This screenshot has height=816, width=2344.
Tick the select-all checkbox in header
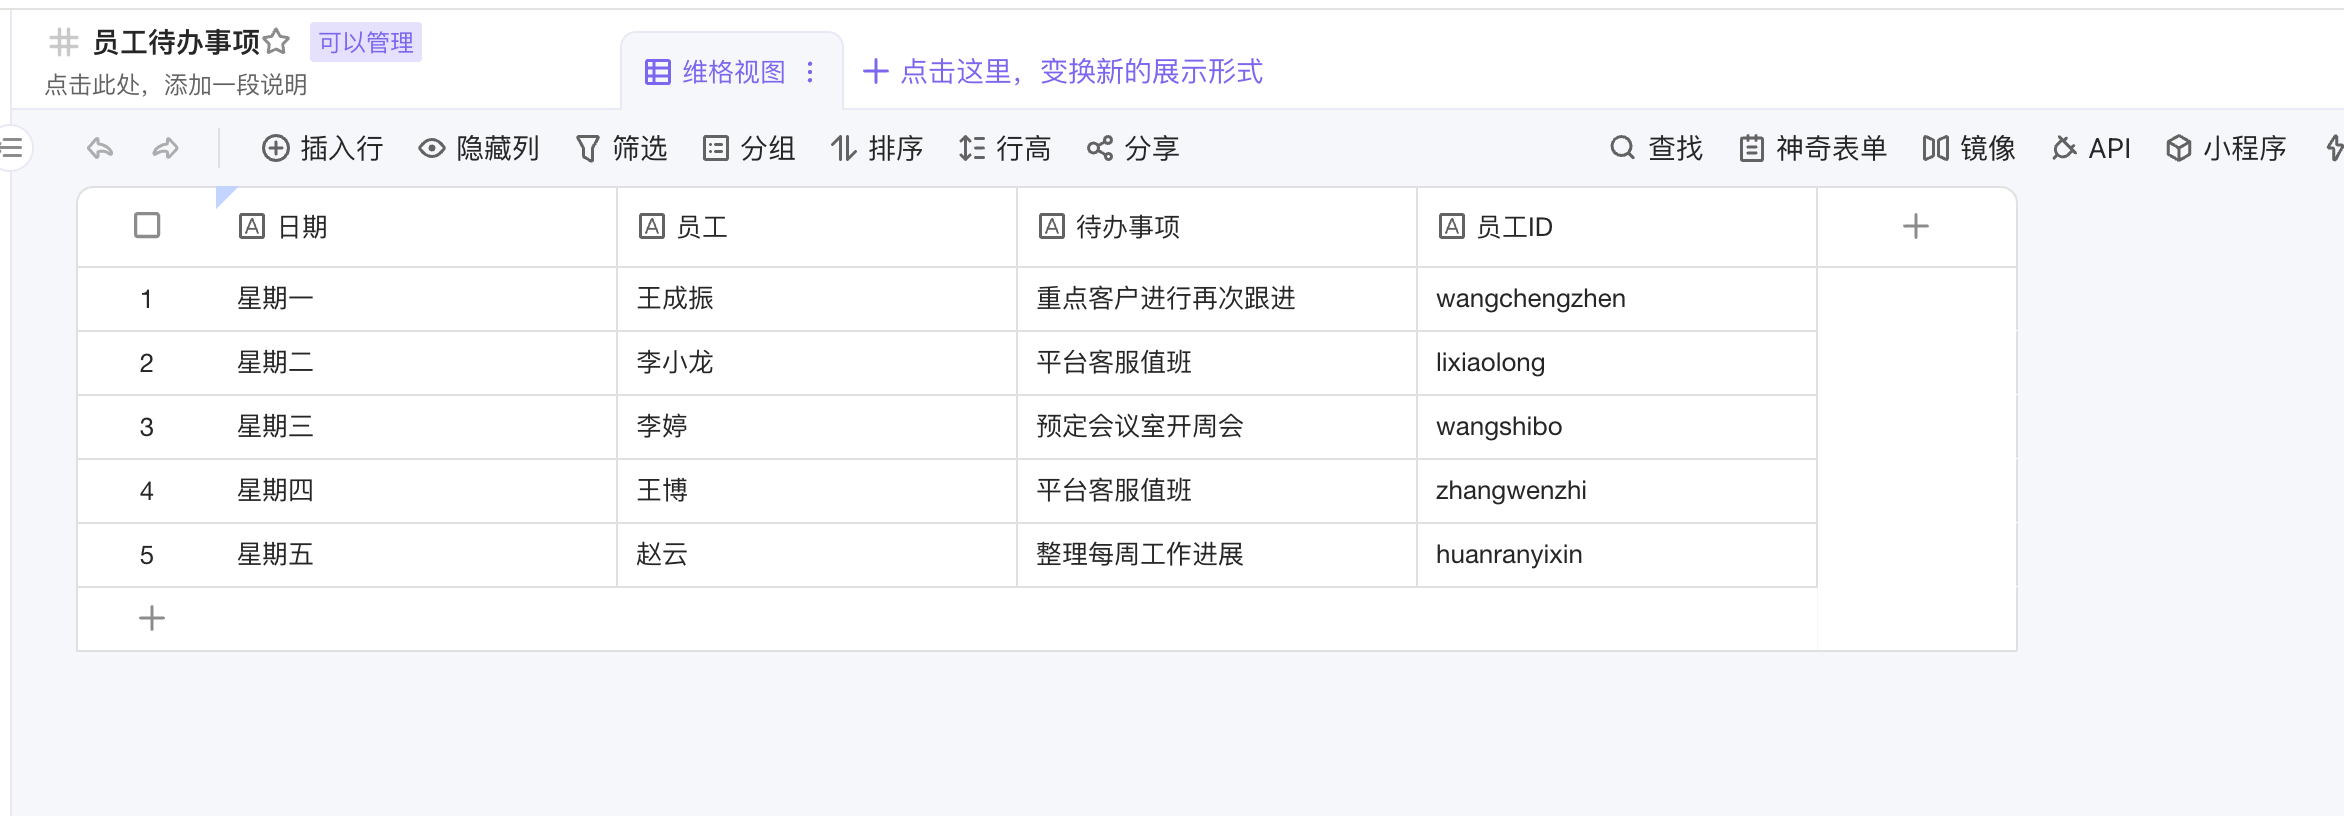point(147,226)
